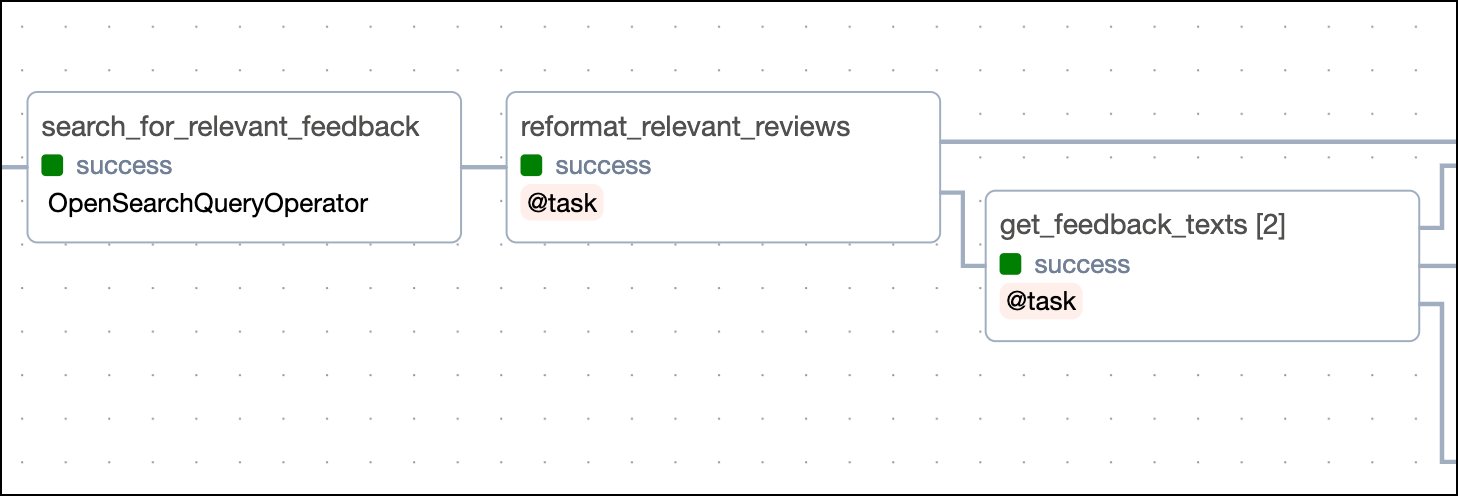Click the edge going downward from get_feedback_texts

click(x=1441, y=400)
